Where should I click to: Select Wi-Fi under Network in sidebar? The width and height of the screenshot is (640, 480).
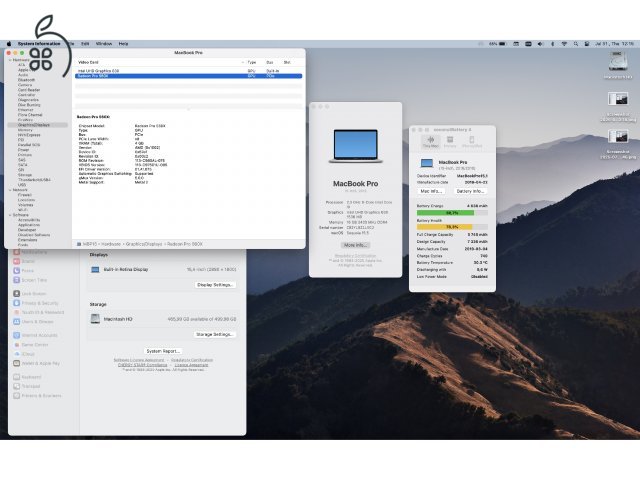click(23, 210)
